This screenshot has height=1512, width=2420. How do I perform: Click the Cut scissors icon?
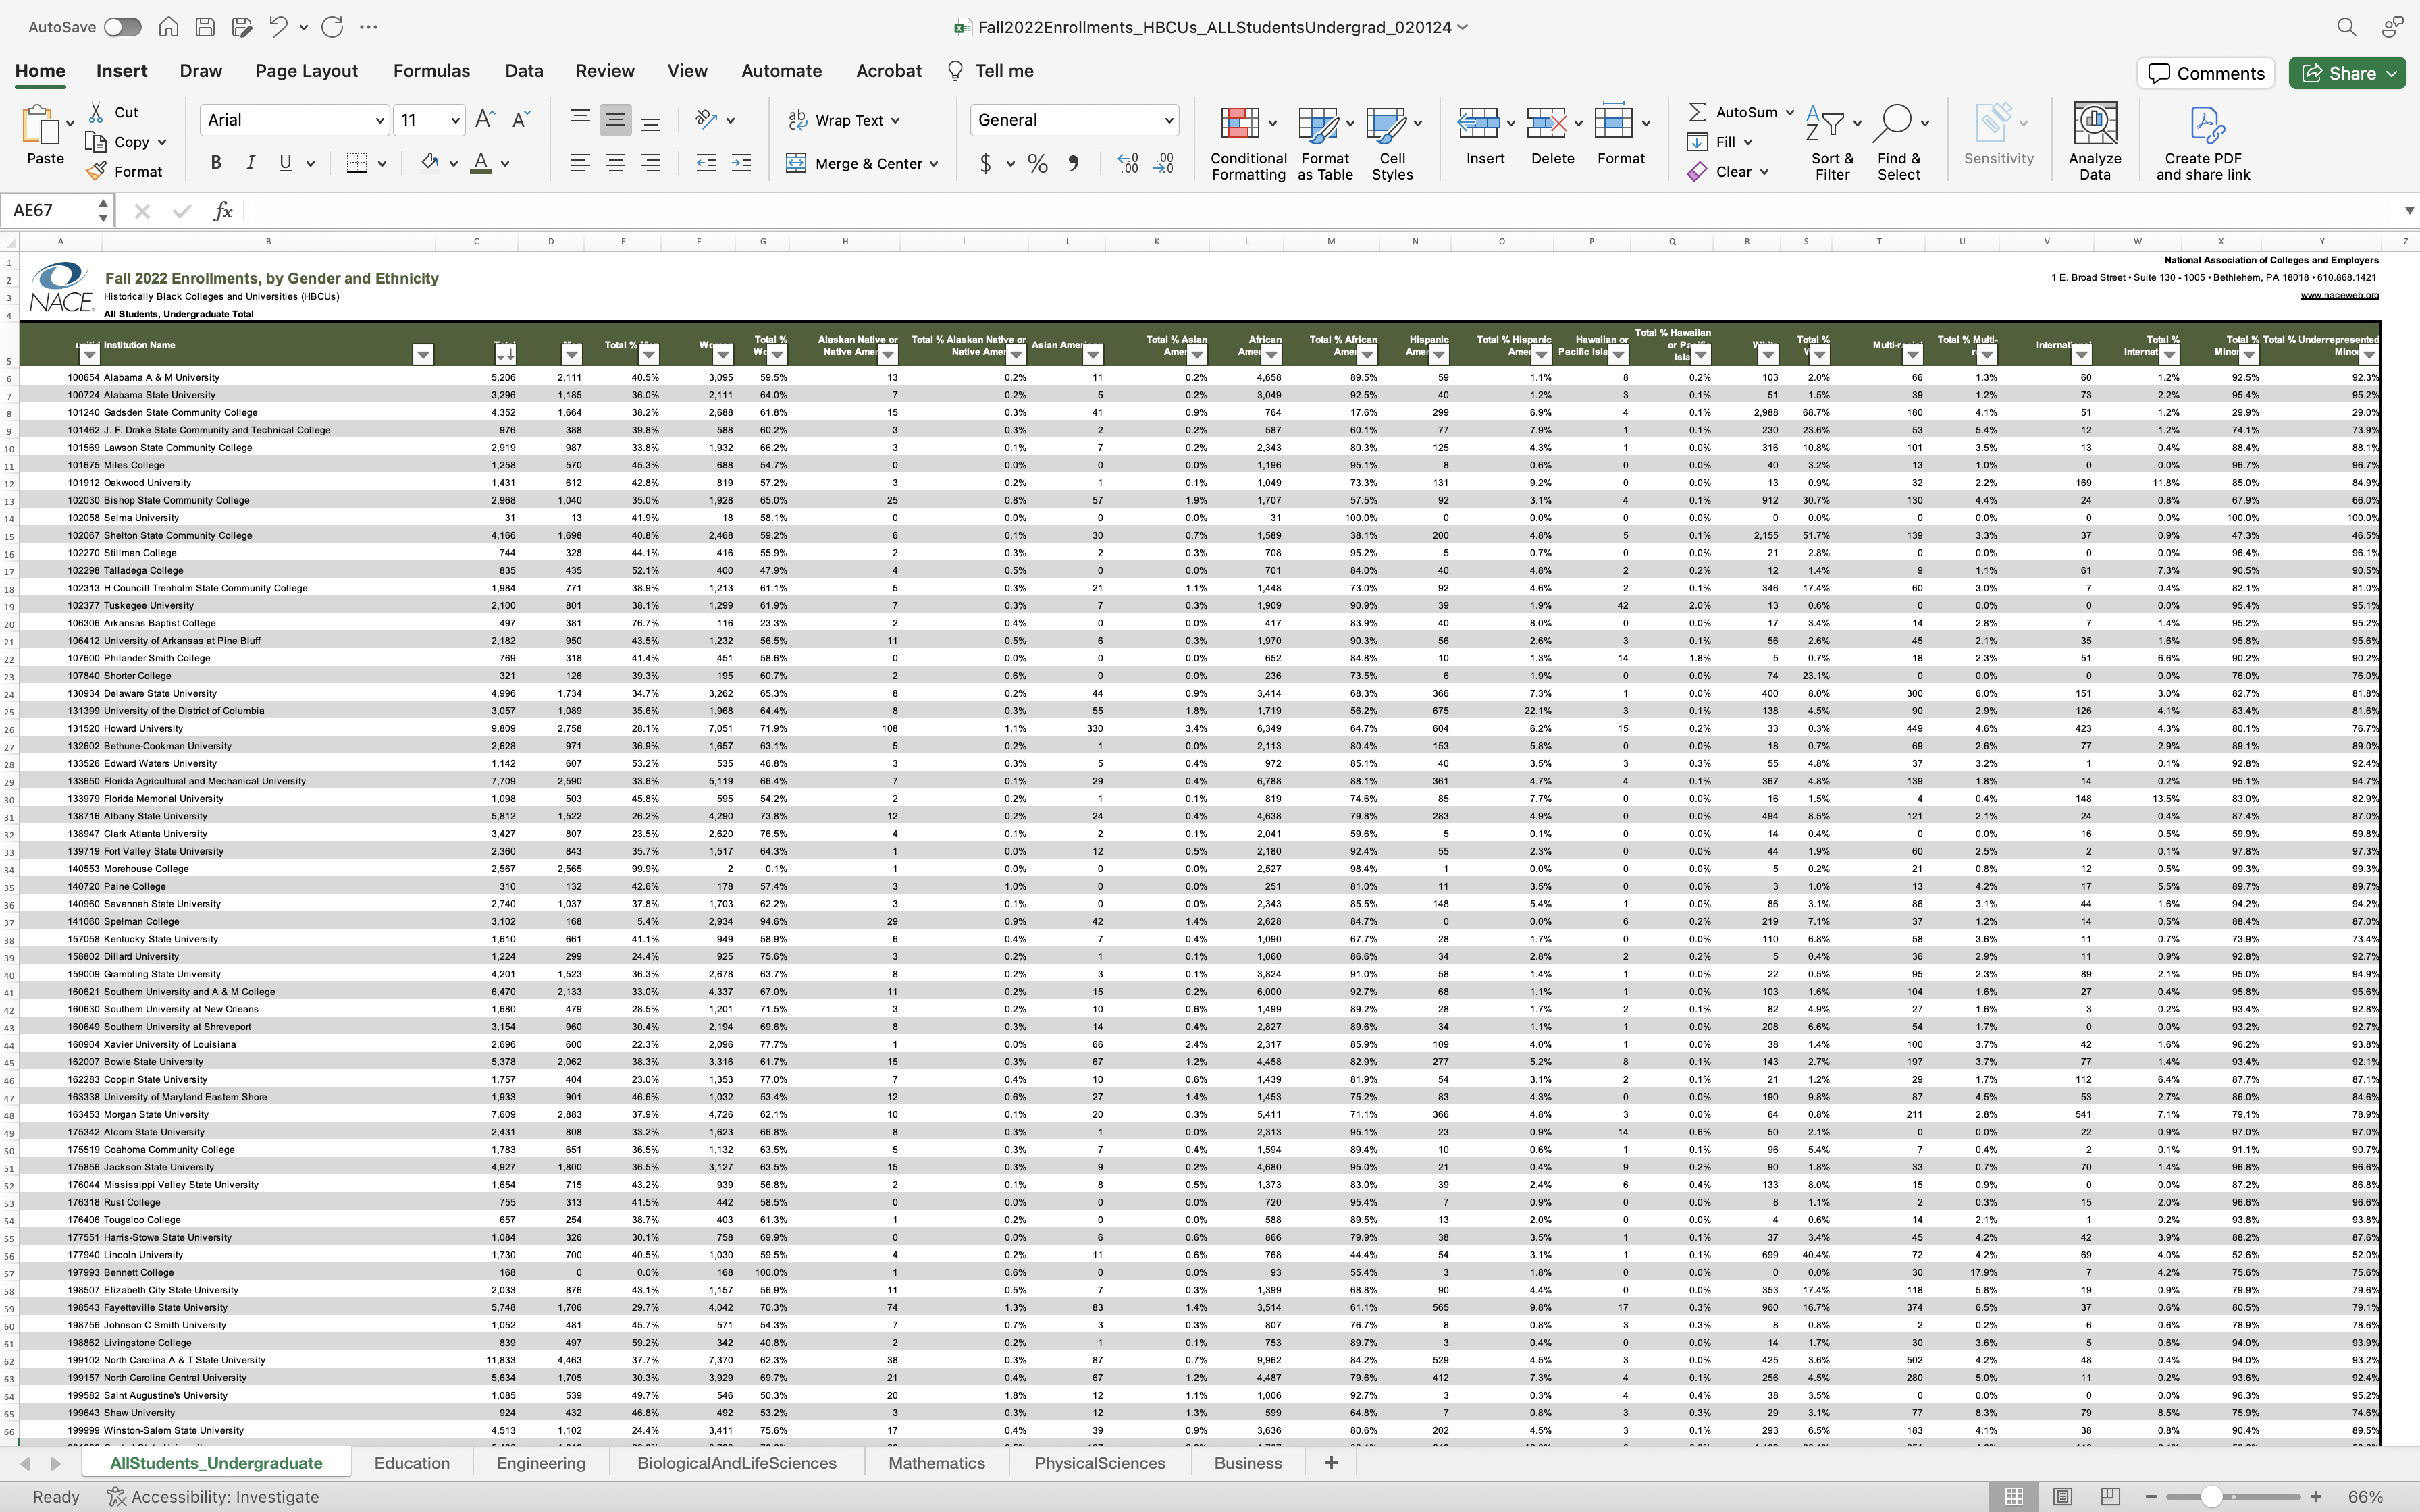point(96,112)
